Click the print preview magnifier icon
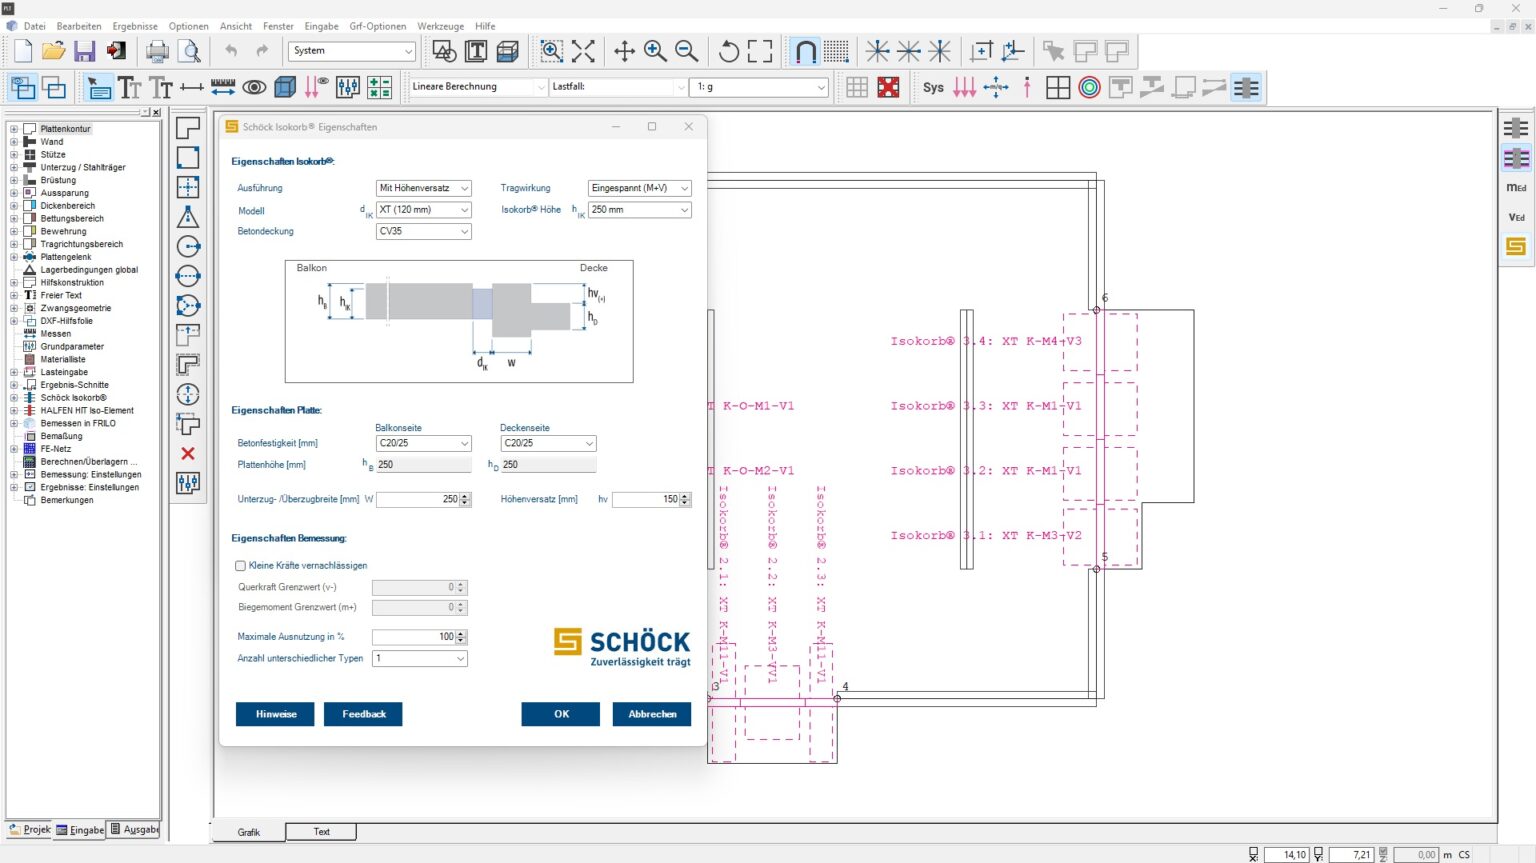This screenshot has width=1536, height=863. click(189, 51)
